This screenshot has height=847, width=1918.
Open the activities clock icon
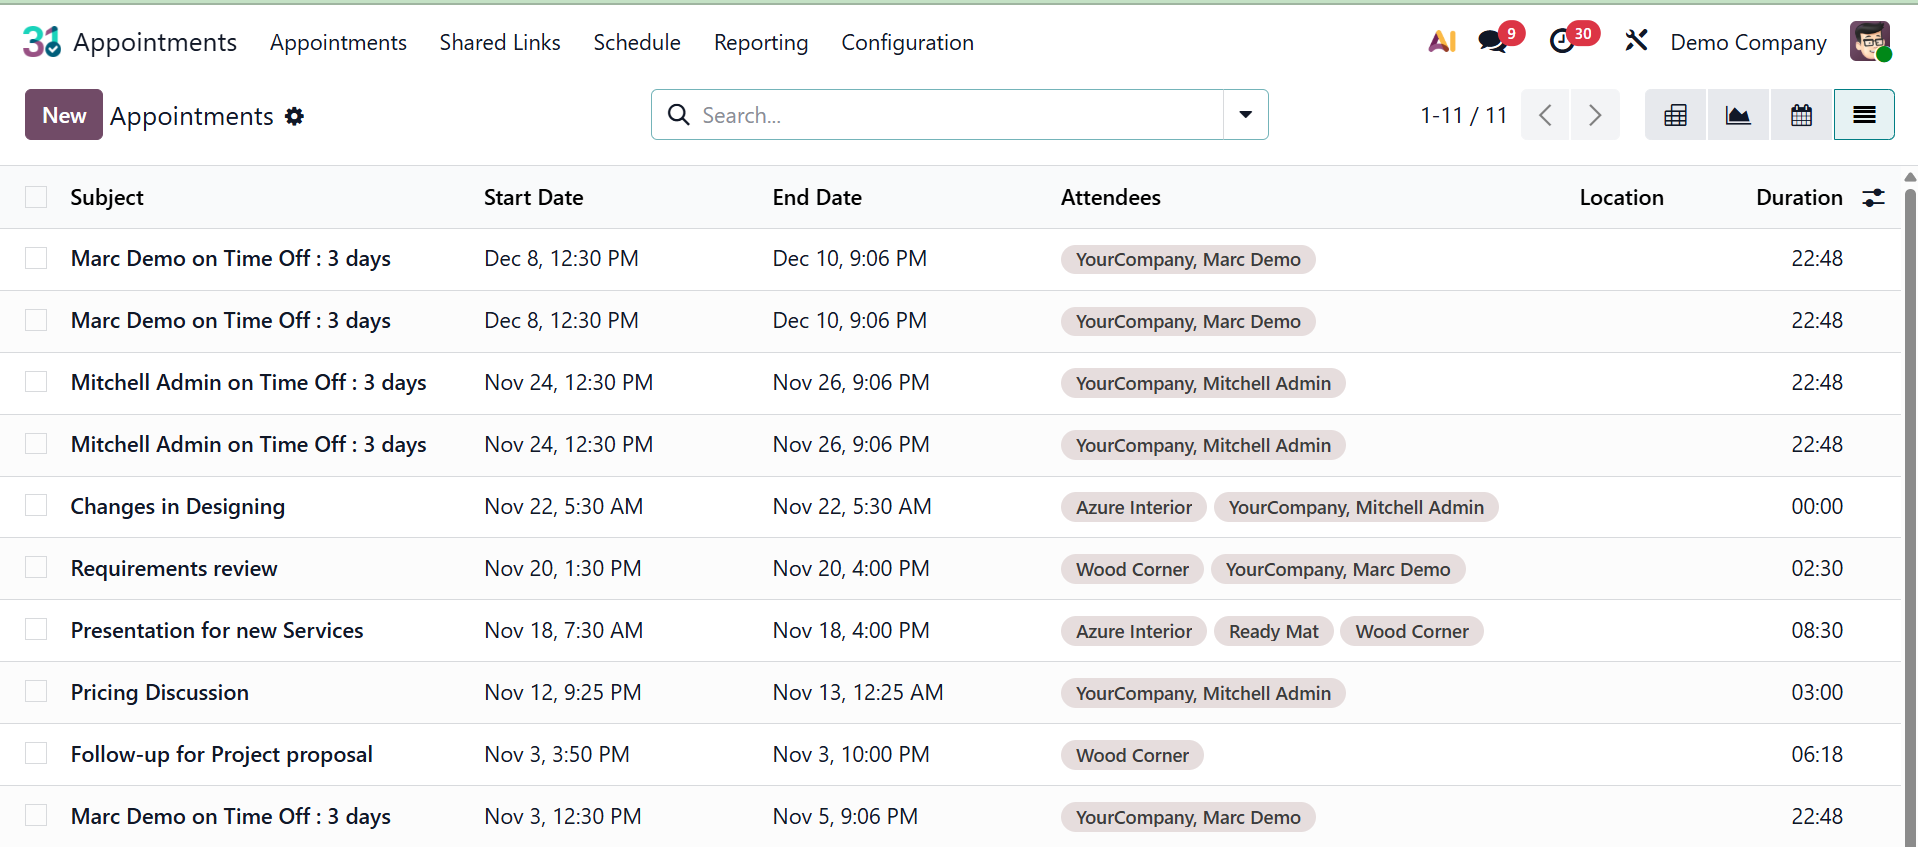(1562, 42)
